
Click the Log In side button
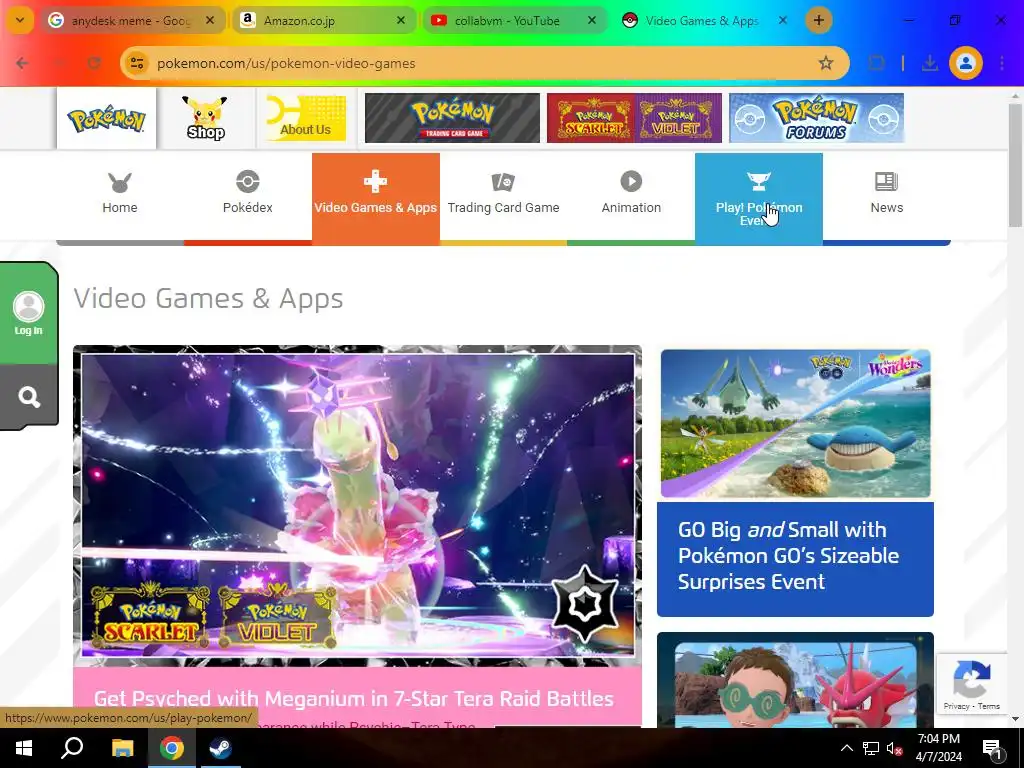(x=29, y=313)
